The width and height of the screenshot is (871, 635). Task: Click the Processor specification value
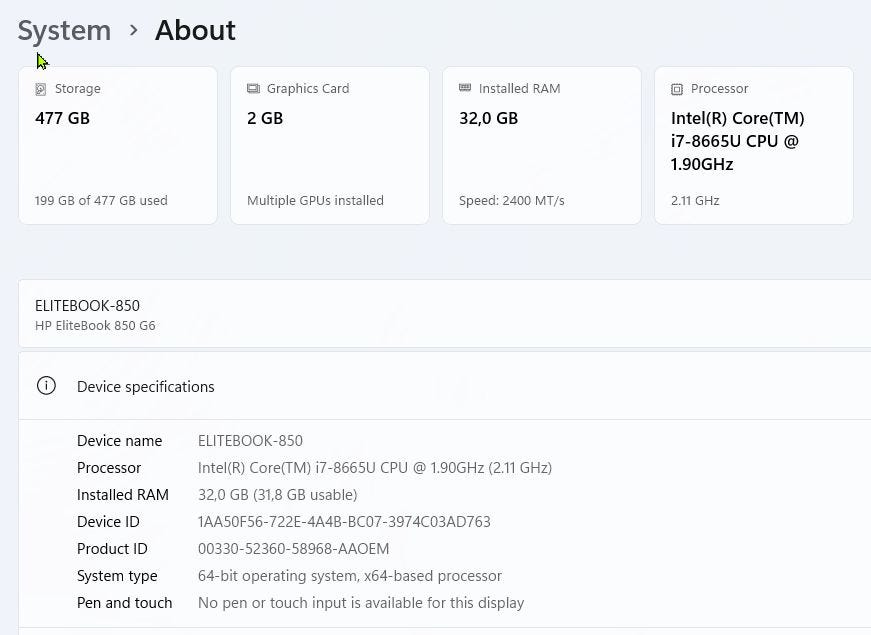tap(374, 468)
